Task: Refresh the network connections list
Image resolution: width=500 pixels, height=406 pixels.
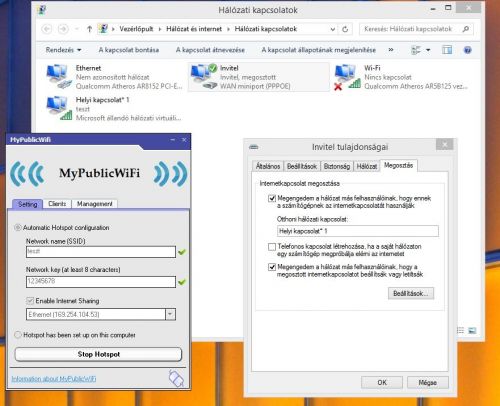Action: pyautogui.click(x=345, y=29)
